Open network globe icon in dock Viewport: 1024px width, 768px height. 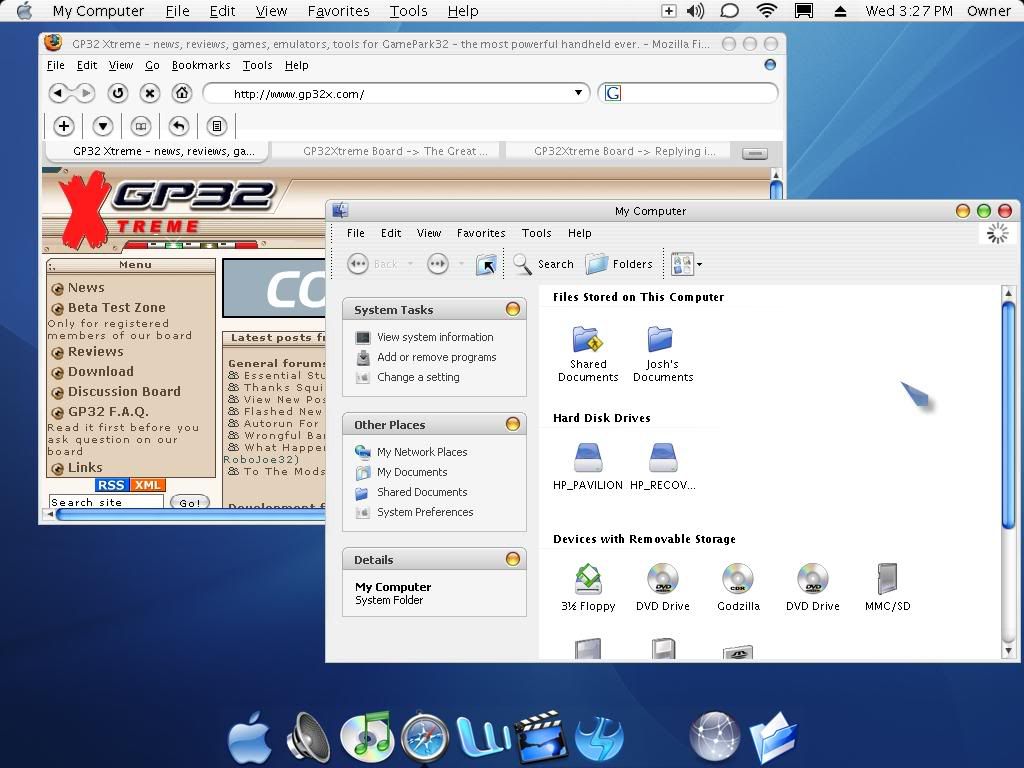[x=715, y=737]
